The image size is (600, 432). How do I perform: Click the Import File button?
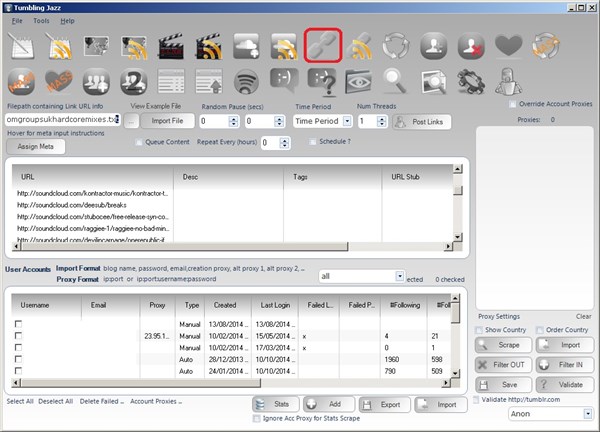pyautogui.click(x=167, y=121)
